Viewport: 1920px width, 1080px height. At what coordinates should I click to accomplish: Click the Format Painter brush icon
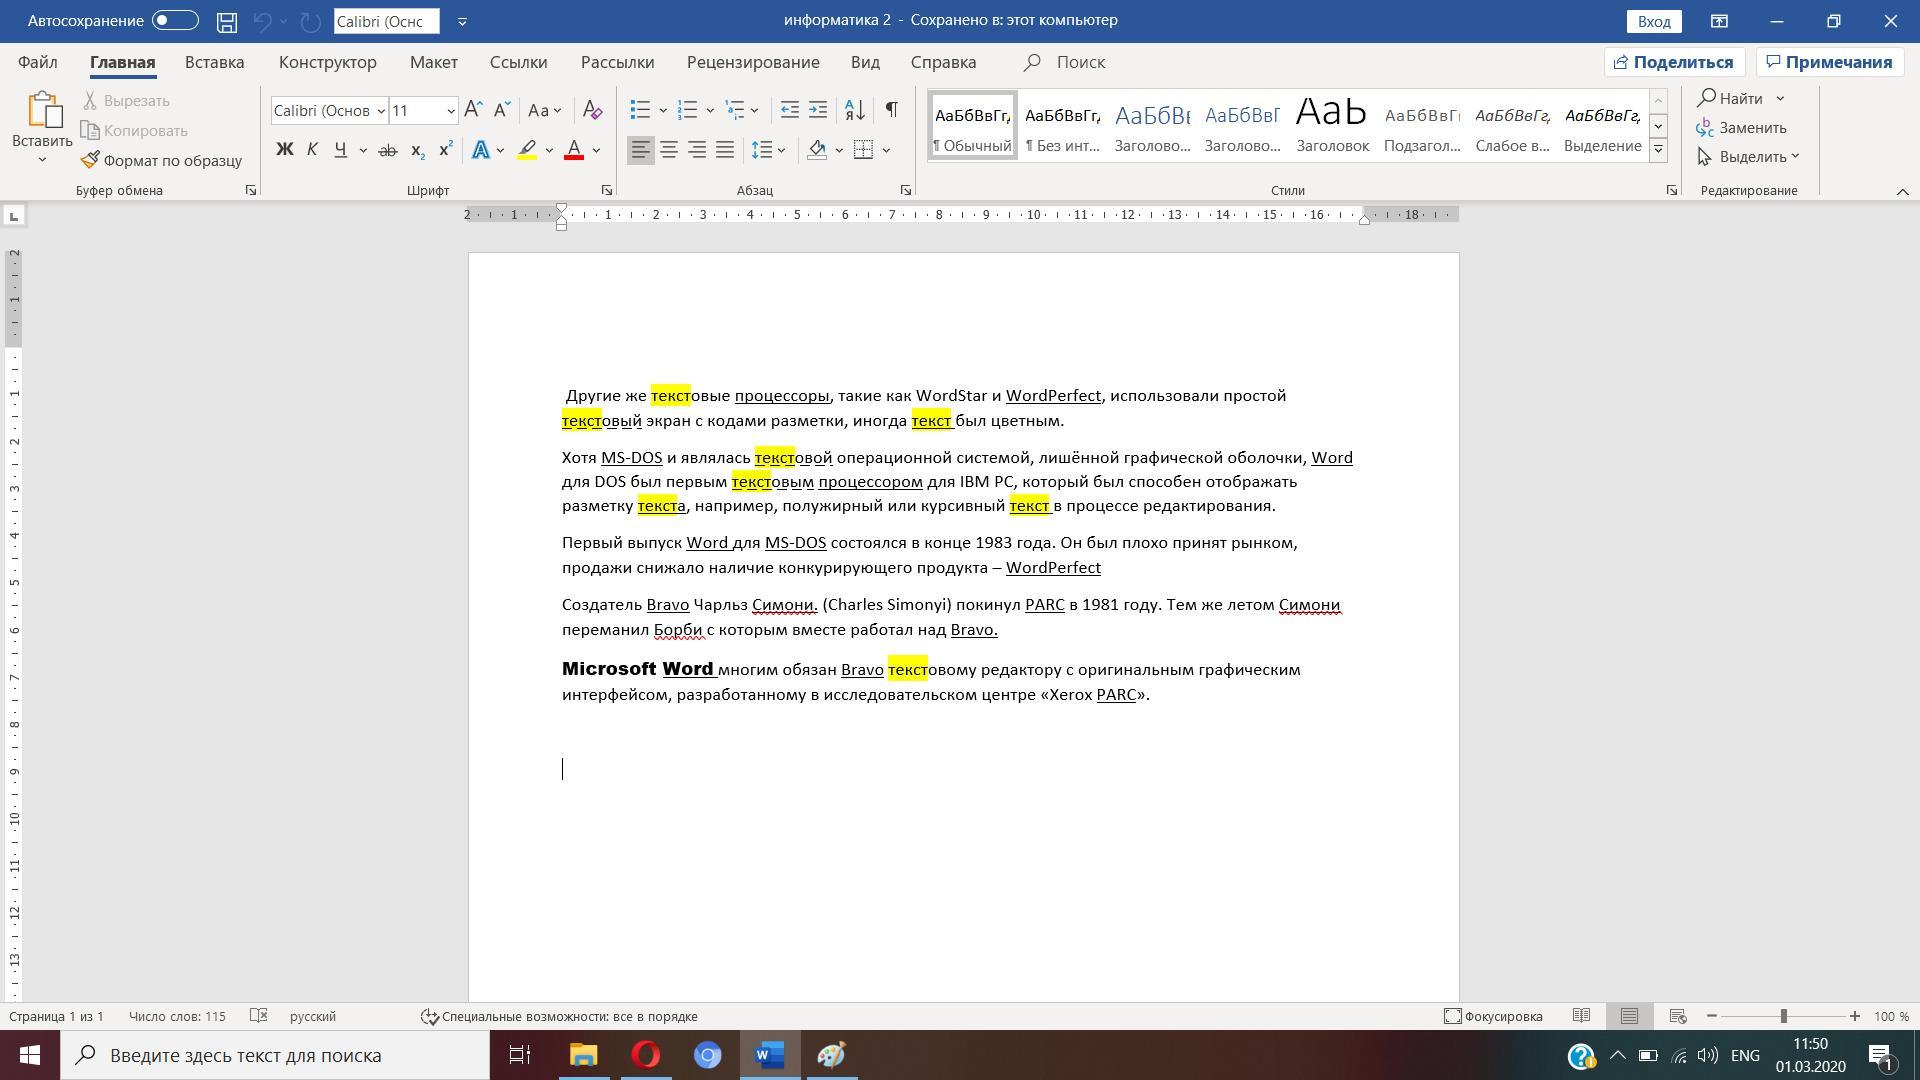click(x=90, y=160)
